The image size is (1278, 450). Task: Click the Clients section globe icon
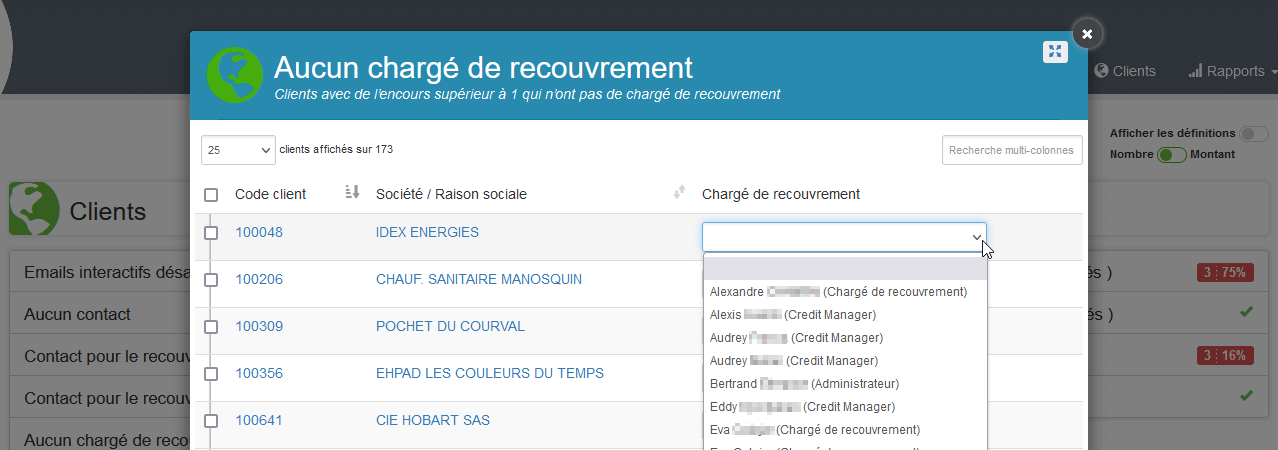click(x=35, y=208)
